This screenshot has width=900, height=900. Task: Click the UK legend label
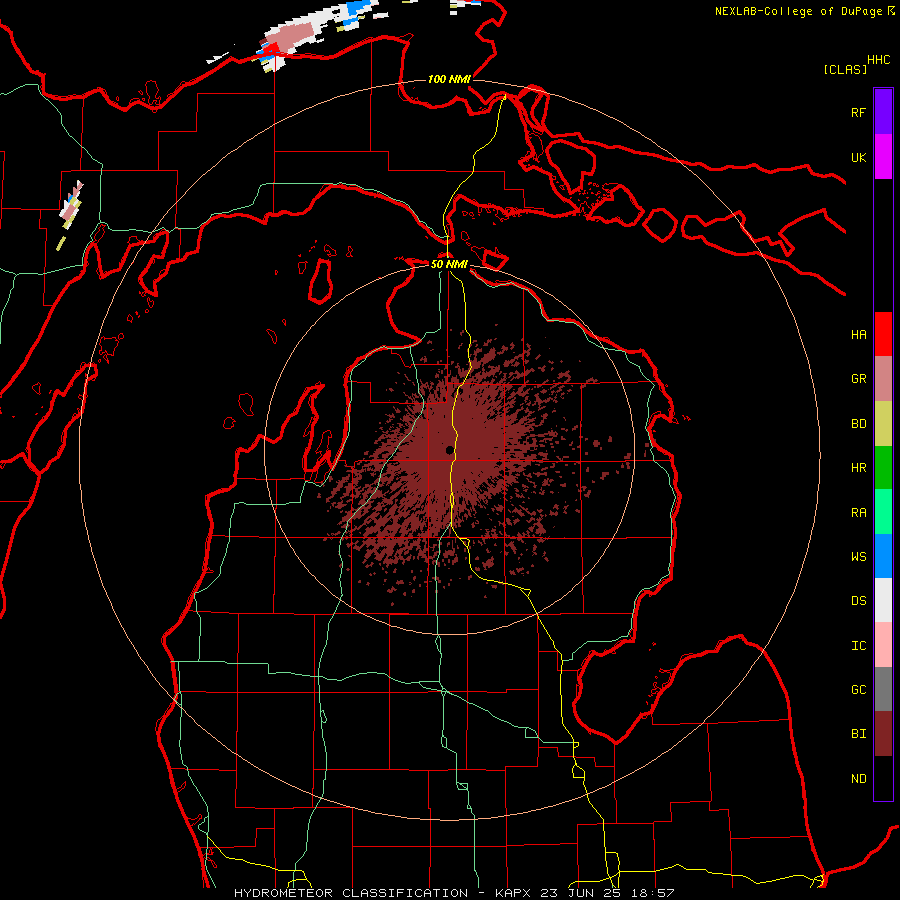[x=858, y=157]
